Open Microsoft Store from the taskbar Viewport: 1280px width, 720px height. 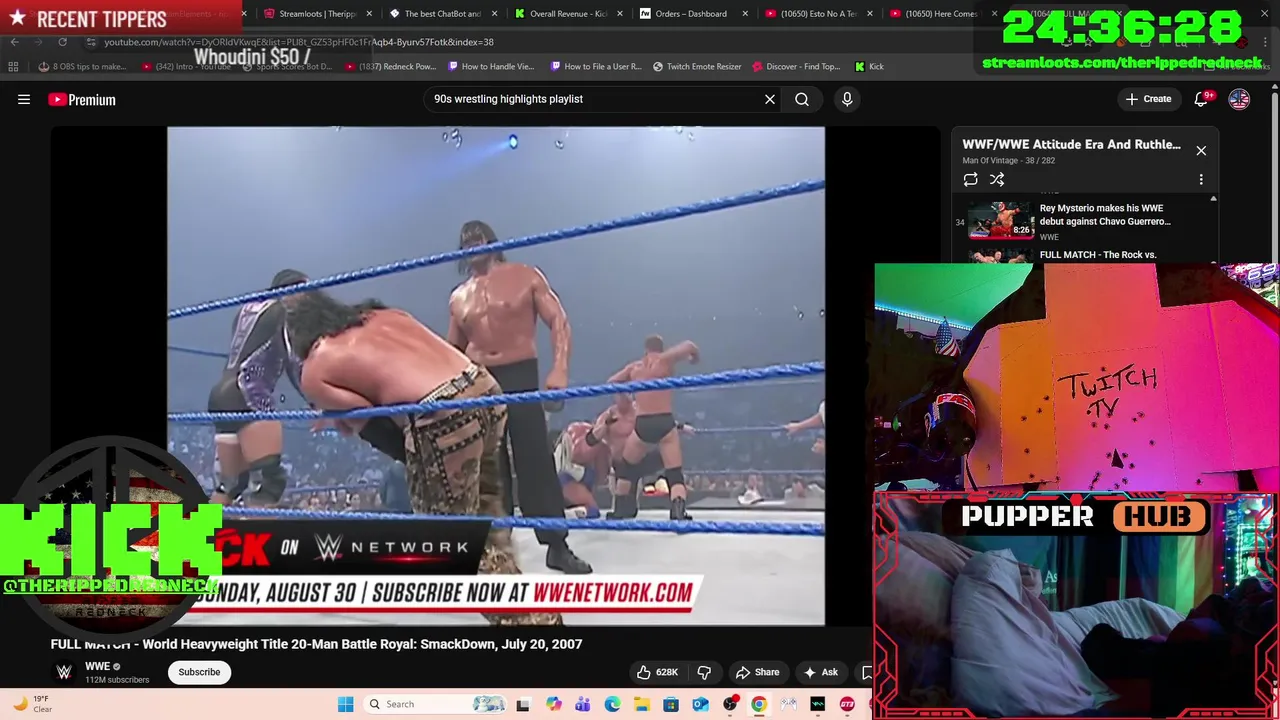coord(671,704)
